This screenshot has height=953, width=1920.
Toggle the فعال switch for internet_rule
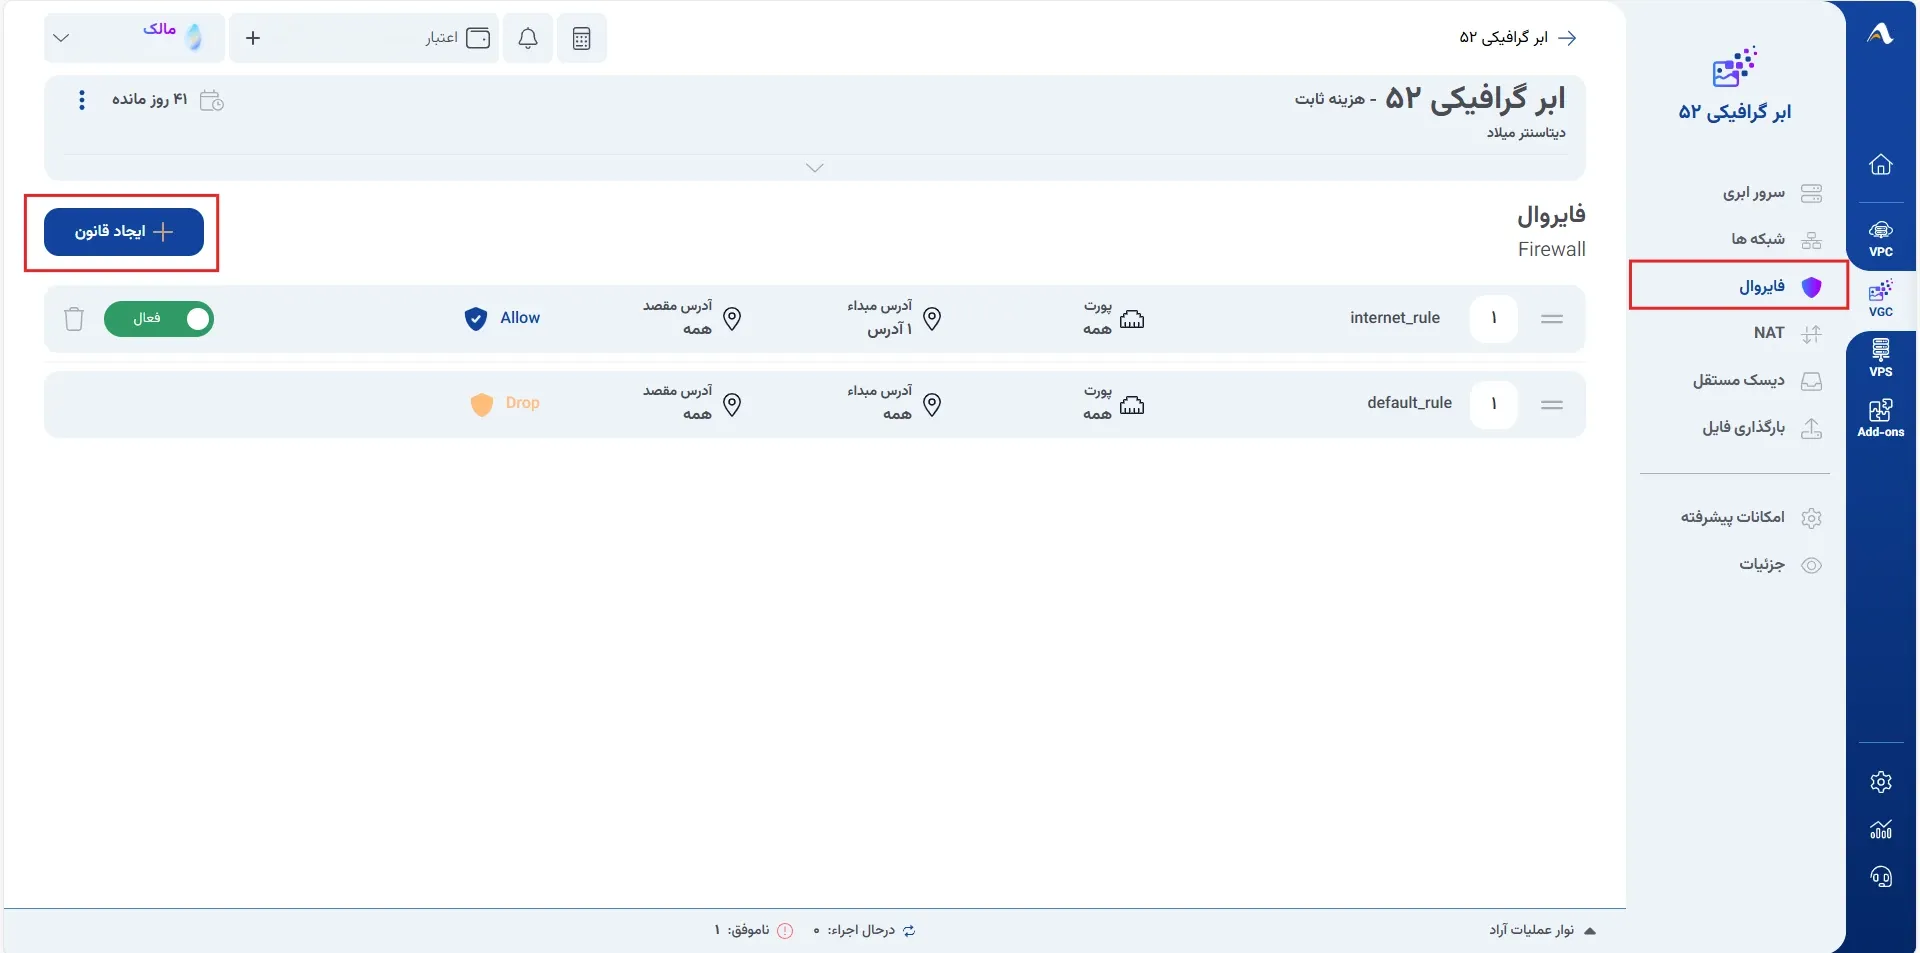159,319
